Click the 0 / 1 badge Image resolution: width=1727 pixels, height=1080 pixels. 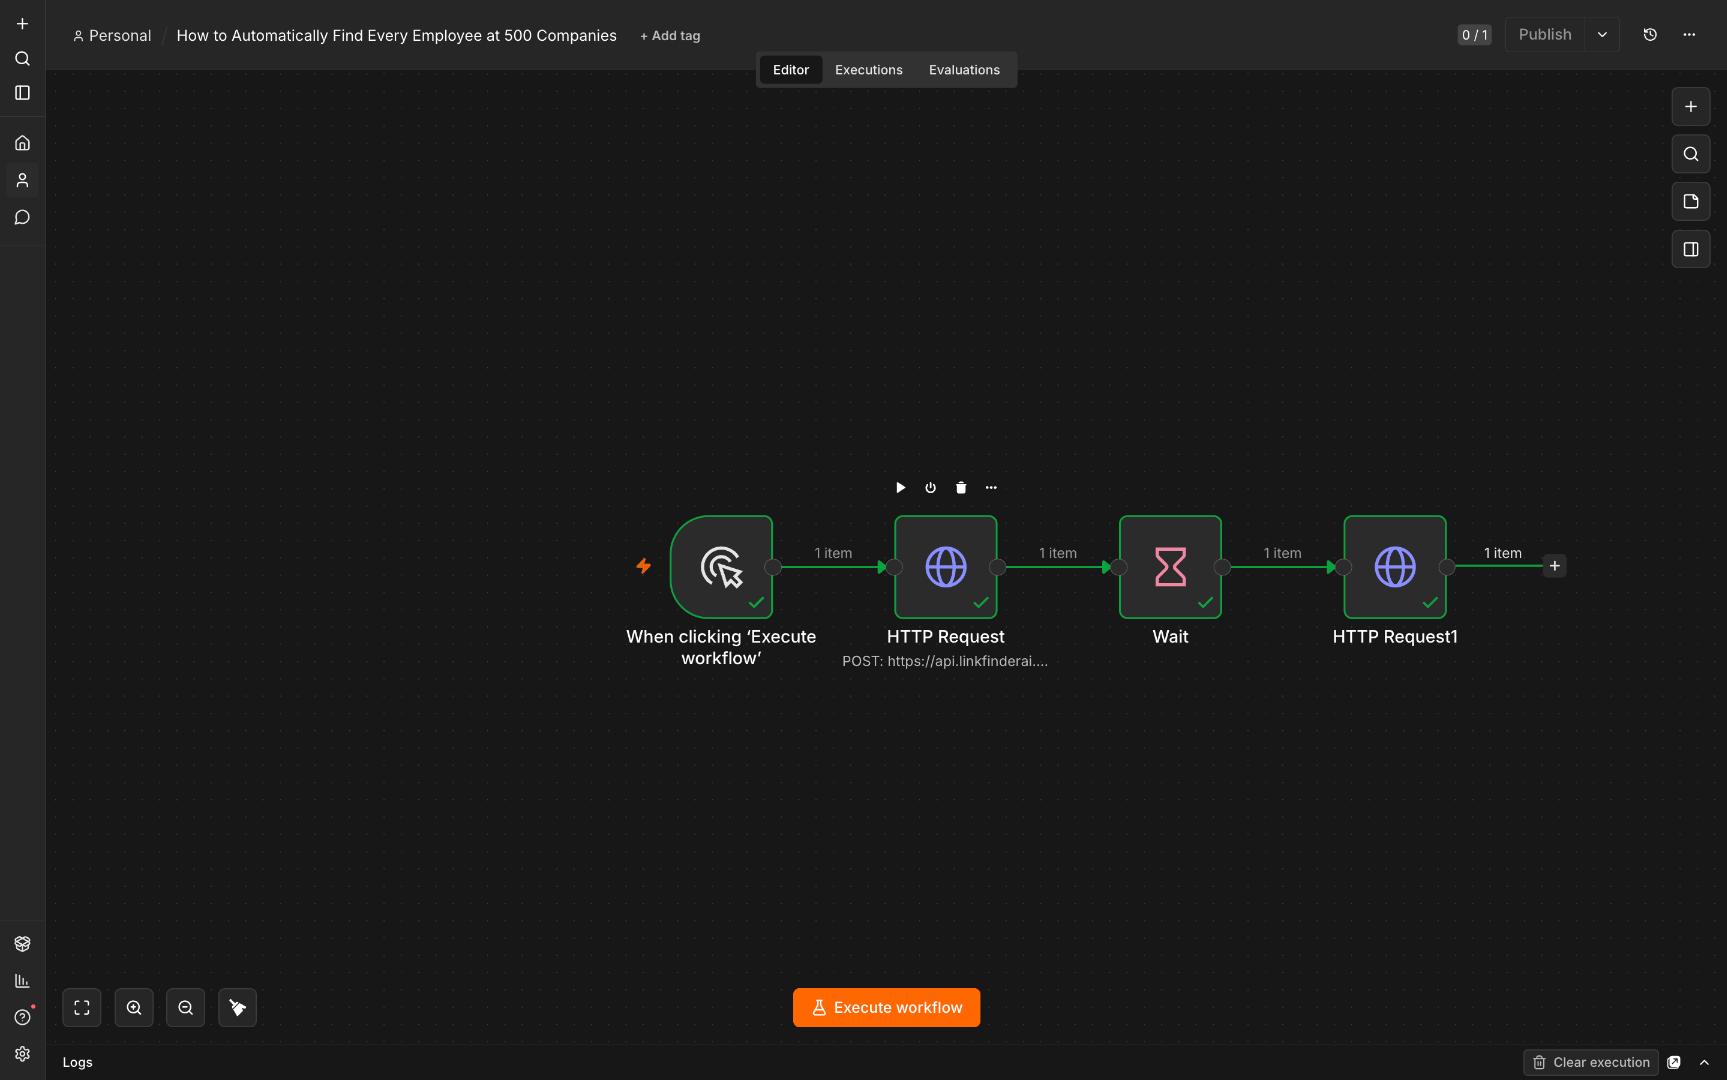1474,35
